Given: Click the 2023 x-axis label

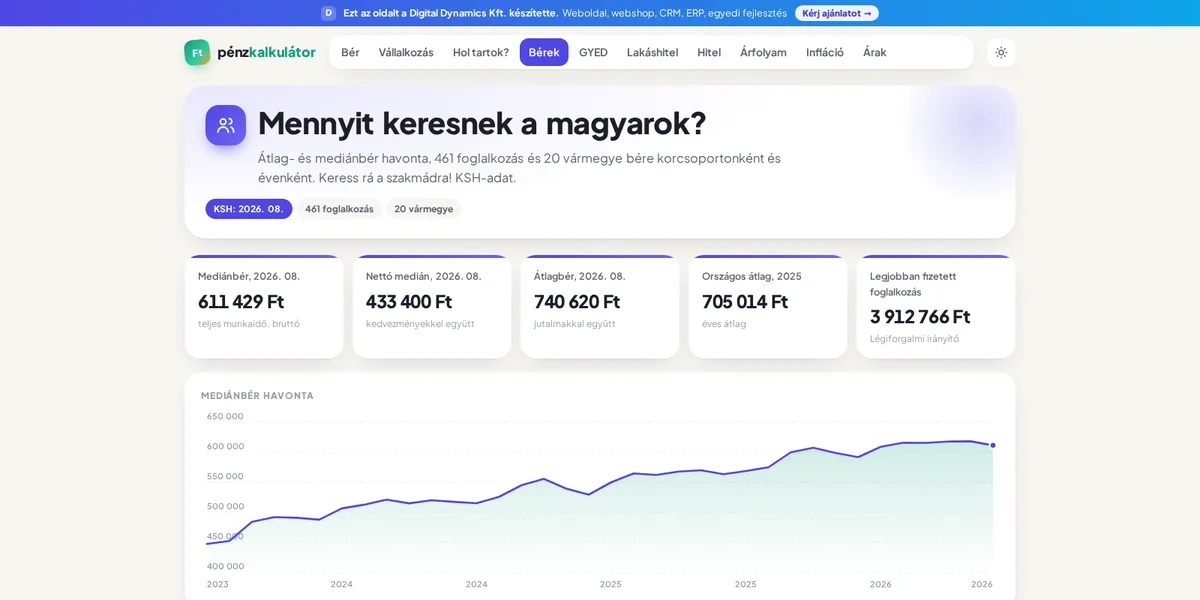Looking at the screenshot, I should pyautogui.click(x=217, y=584).
